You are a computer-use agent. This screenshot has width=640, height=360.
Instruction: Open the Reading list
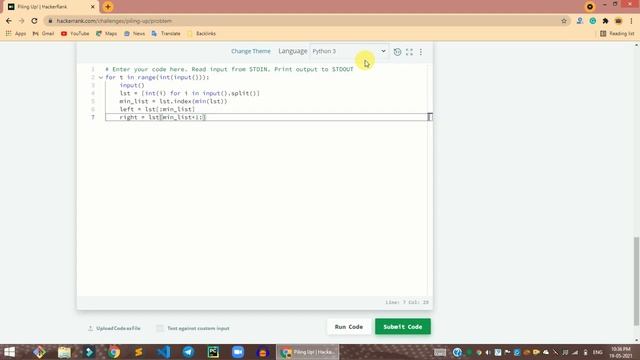(x=617, y=33)
